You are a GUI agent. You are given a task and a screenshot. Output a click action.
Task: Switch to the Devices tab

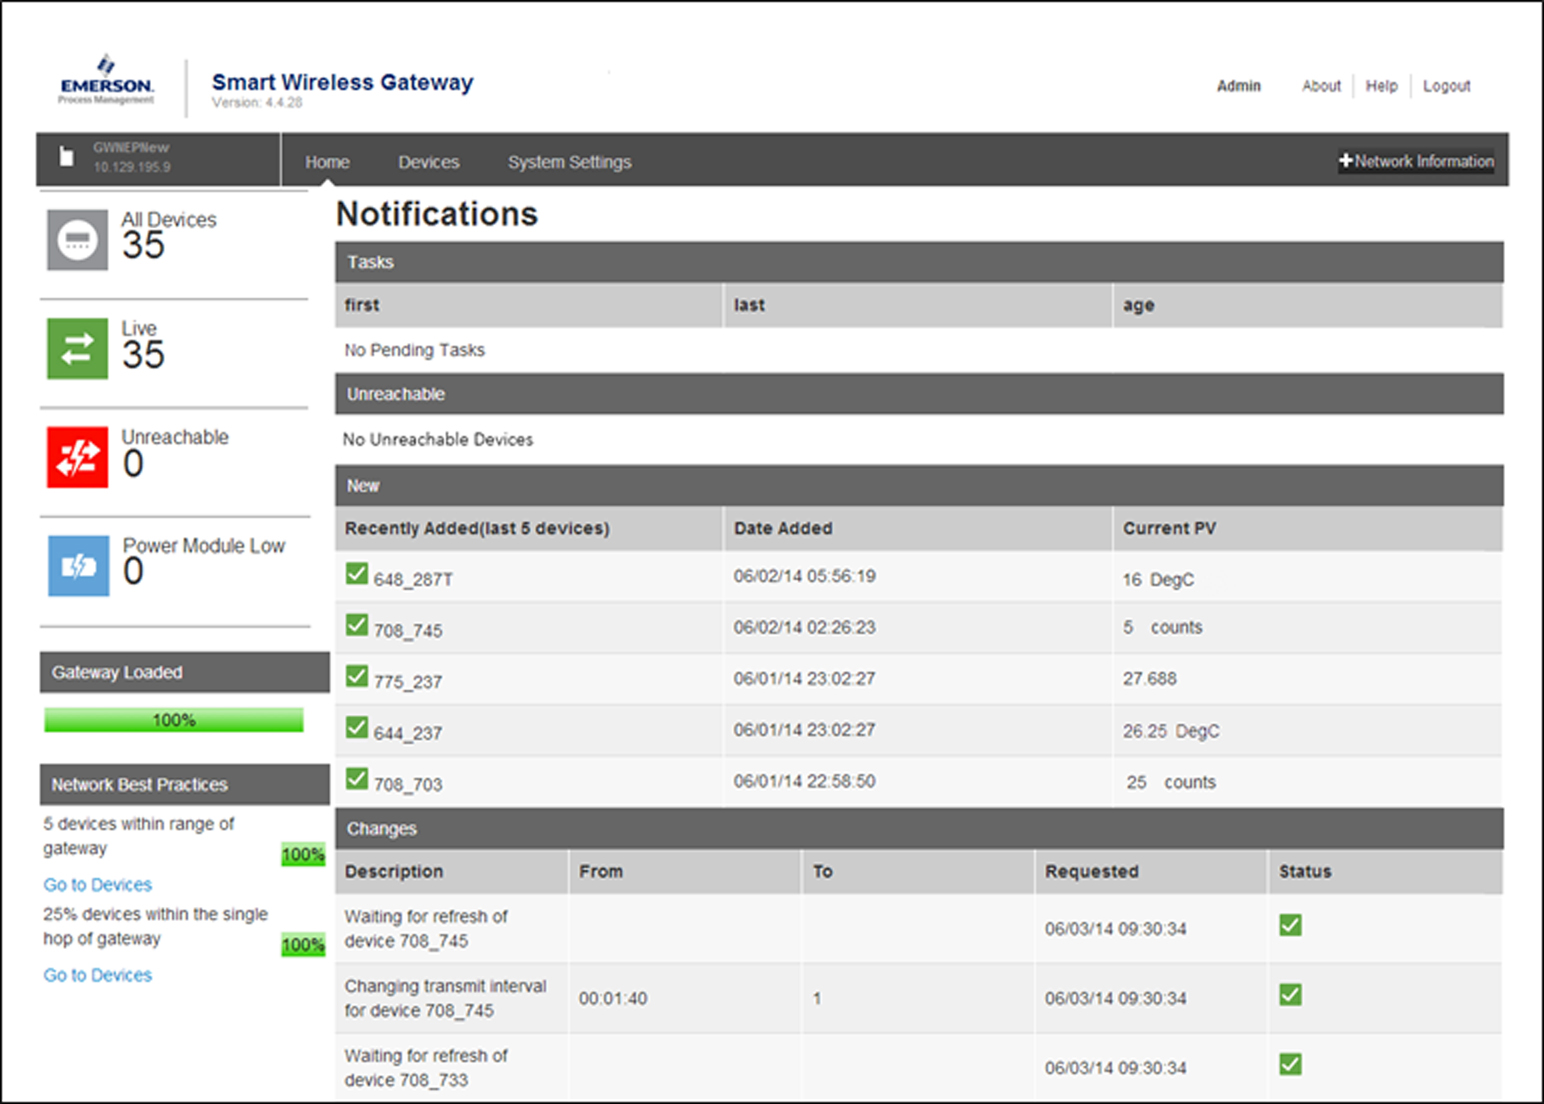[428, 161]
